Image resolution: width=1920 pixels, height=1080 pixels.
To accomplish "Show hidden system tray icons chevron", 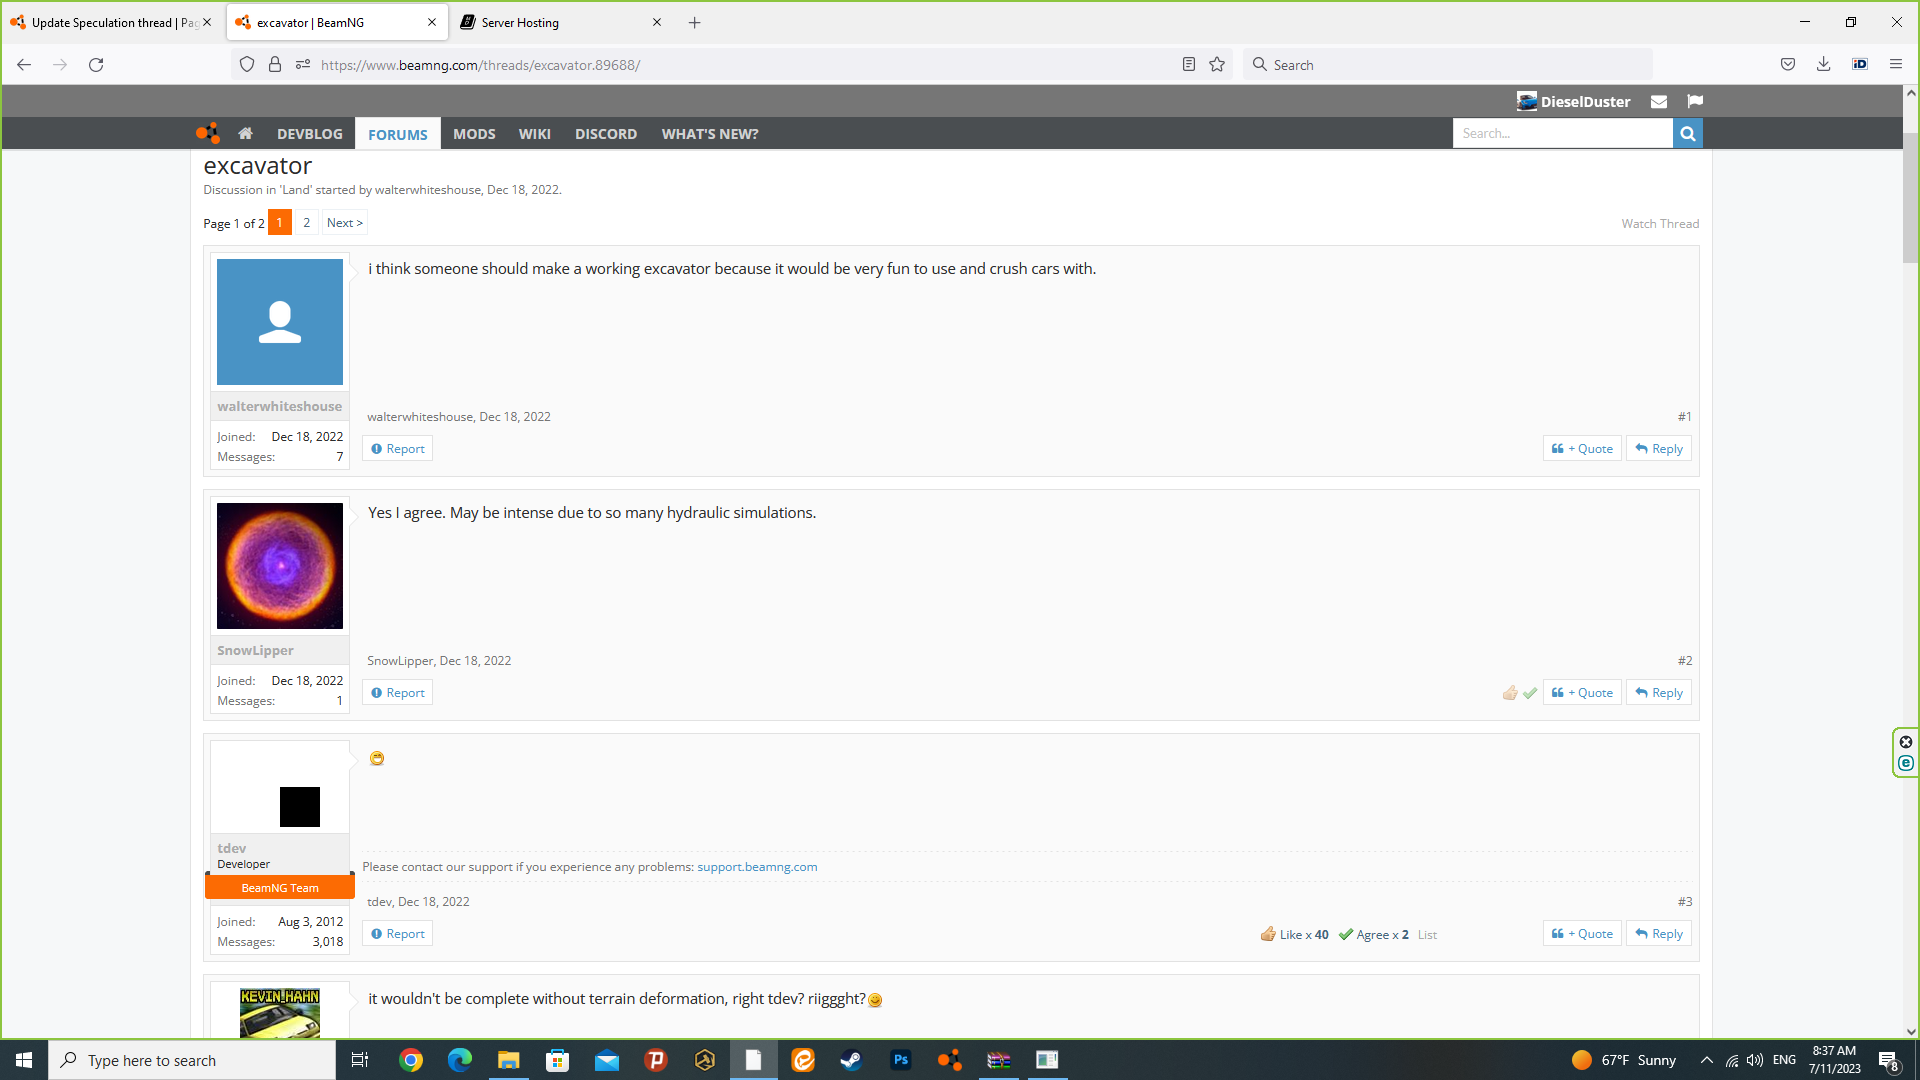I will pyautogui.click(x=1706, y=1060).
